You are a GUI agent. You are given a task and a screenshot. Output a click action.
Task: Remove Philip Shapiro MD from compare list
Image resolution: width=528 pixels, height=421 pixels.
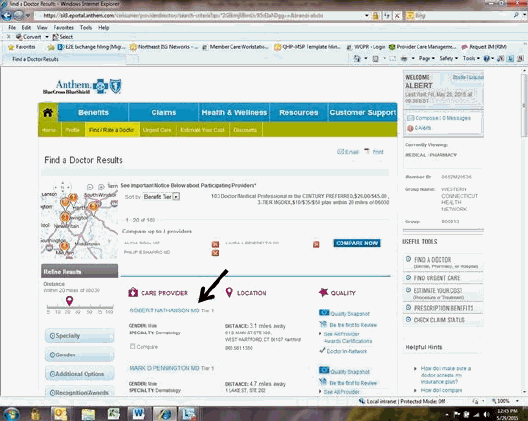pyautogui.click(x=215, y=253)
